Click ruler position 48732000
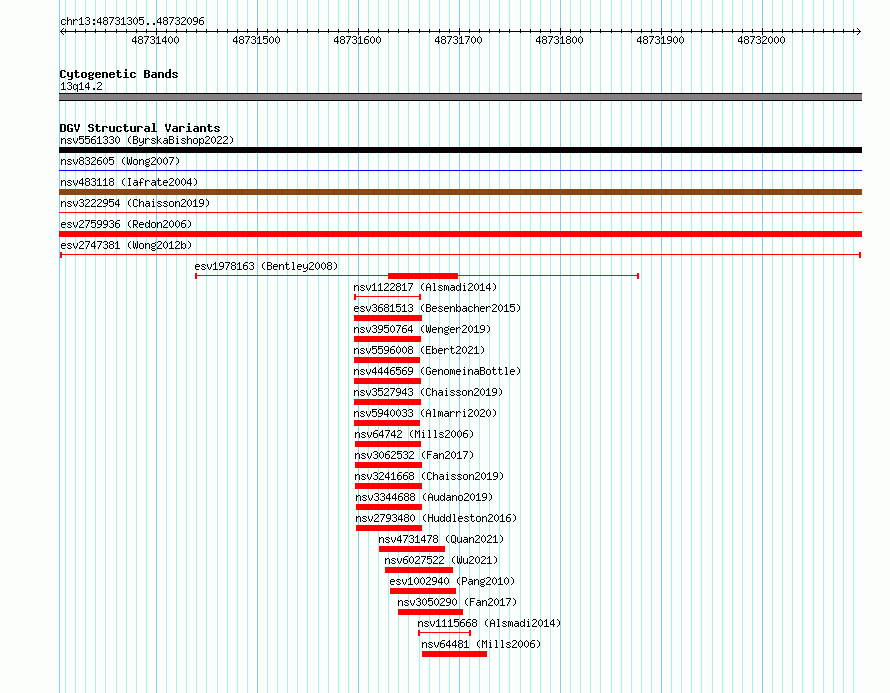890x693 pixels. tap(761, 40)
